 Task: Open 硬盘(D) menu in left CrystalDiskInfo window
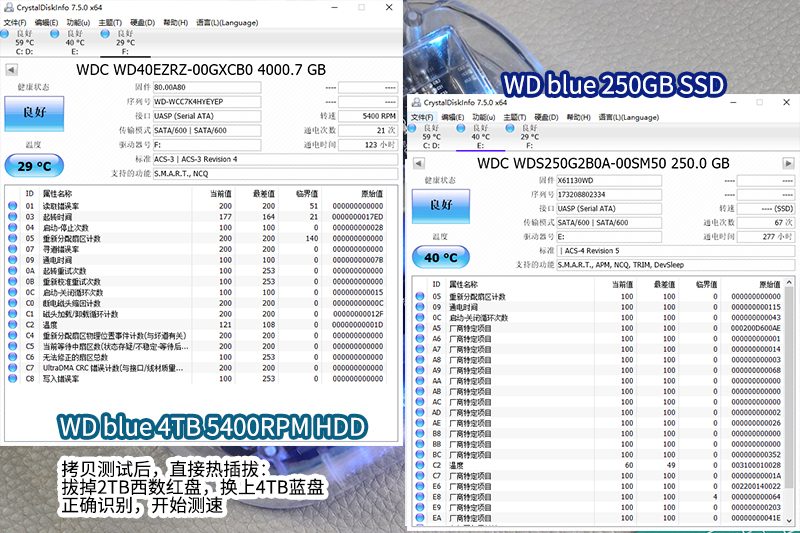pos(142,22)
